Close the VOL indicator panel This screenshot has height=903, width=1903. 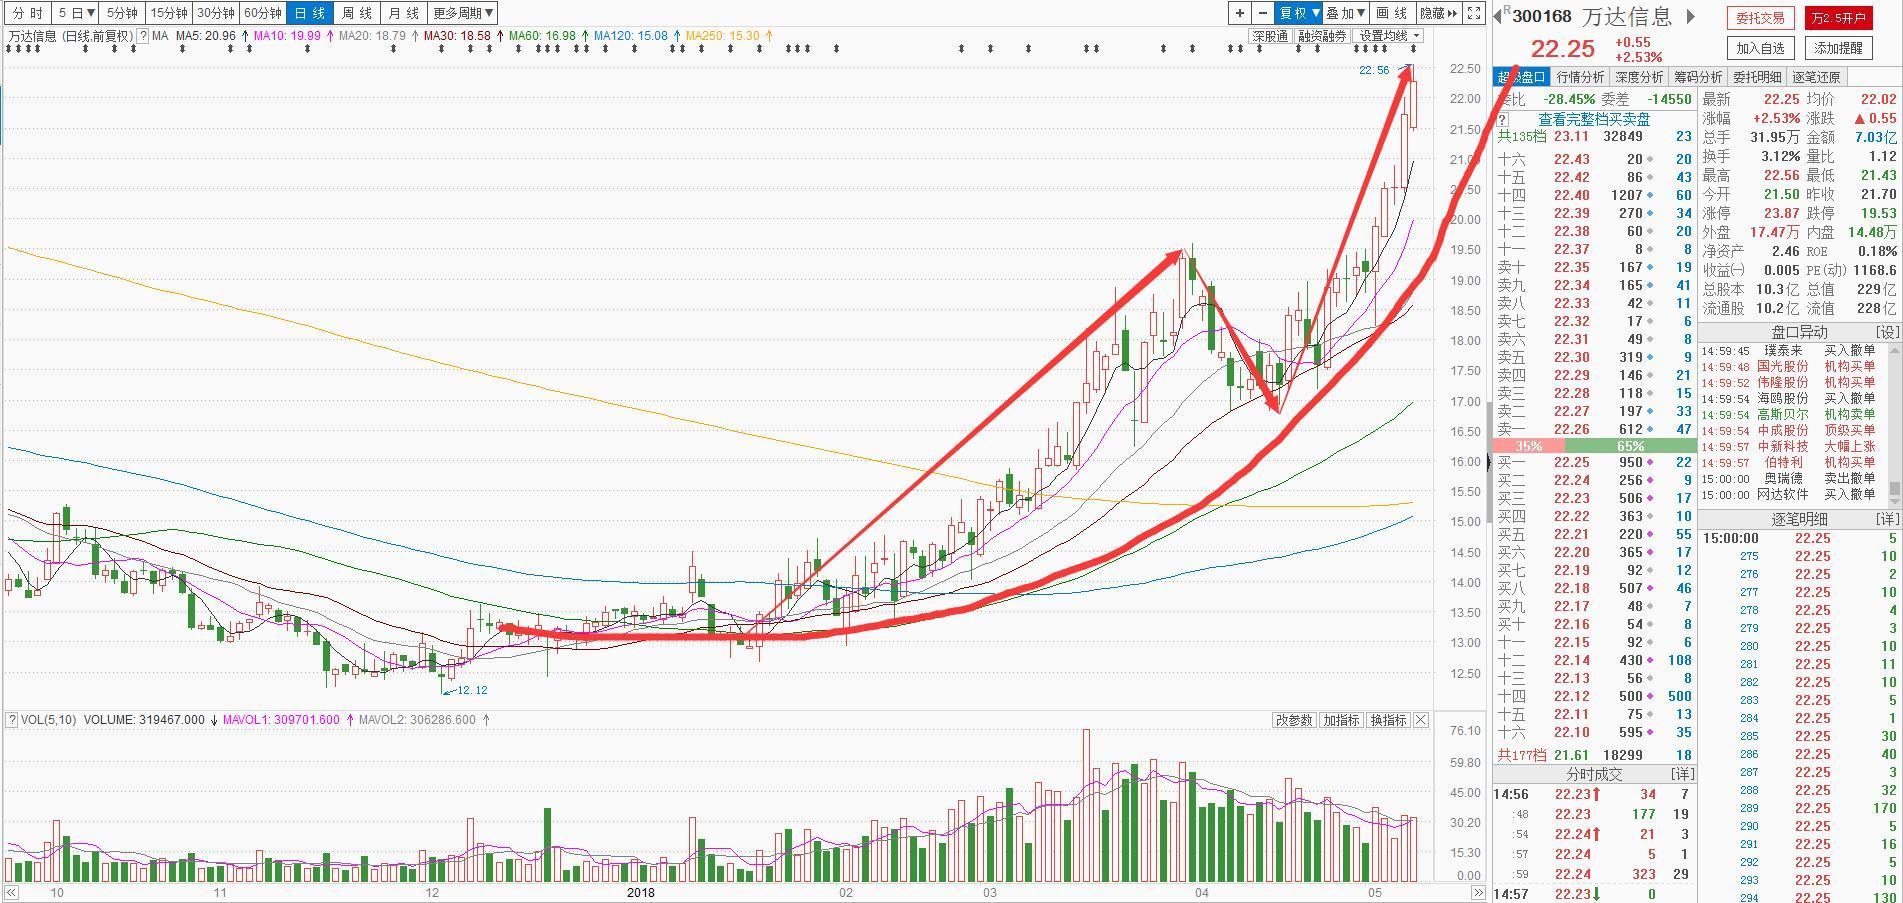click(x=1421, y=720)
